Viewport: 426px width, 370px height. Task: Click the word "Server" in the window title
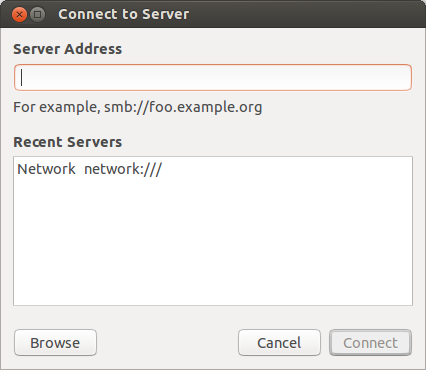(x=165, y=14)
